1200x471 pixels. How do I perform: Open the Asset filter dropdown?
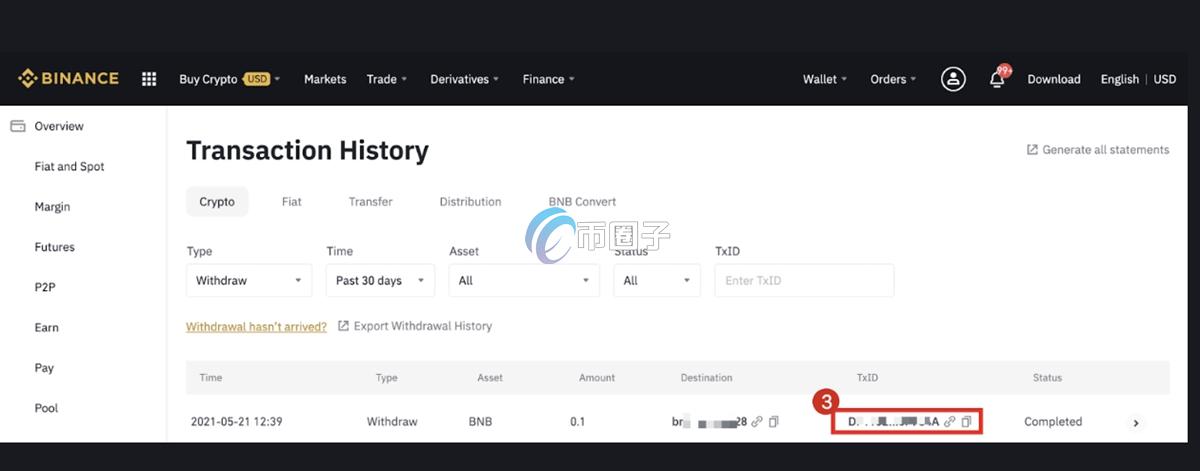(x=523, y=281)
